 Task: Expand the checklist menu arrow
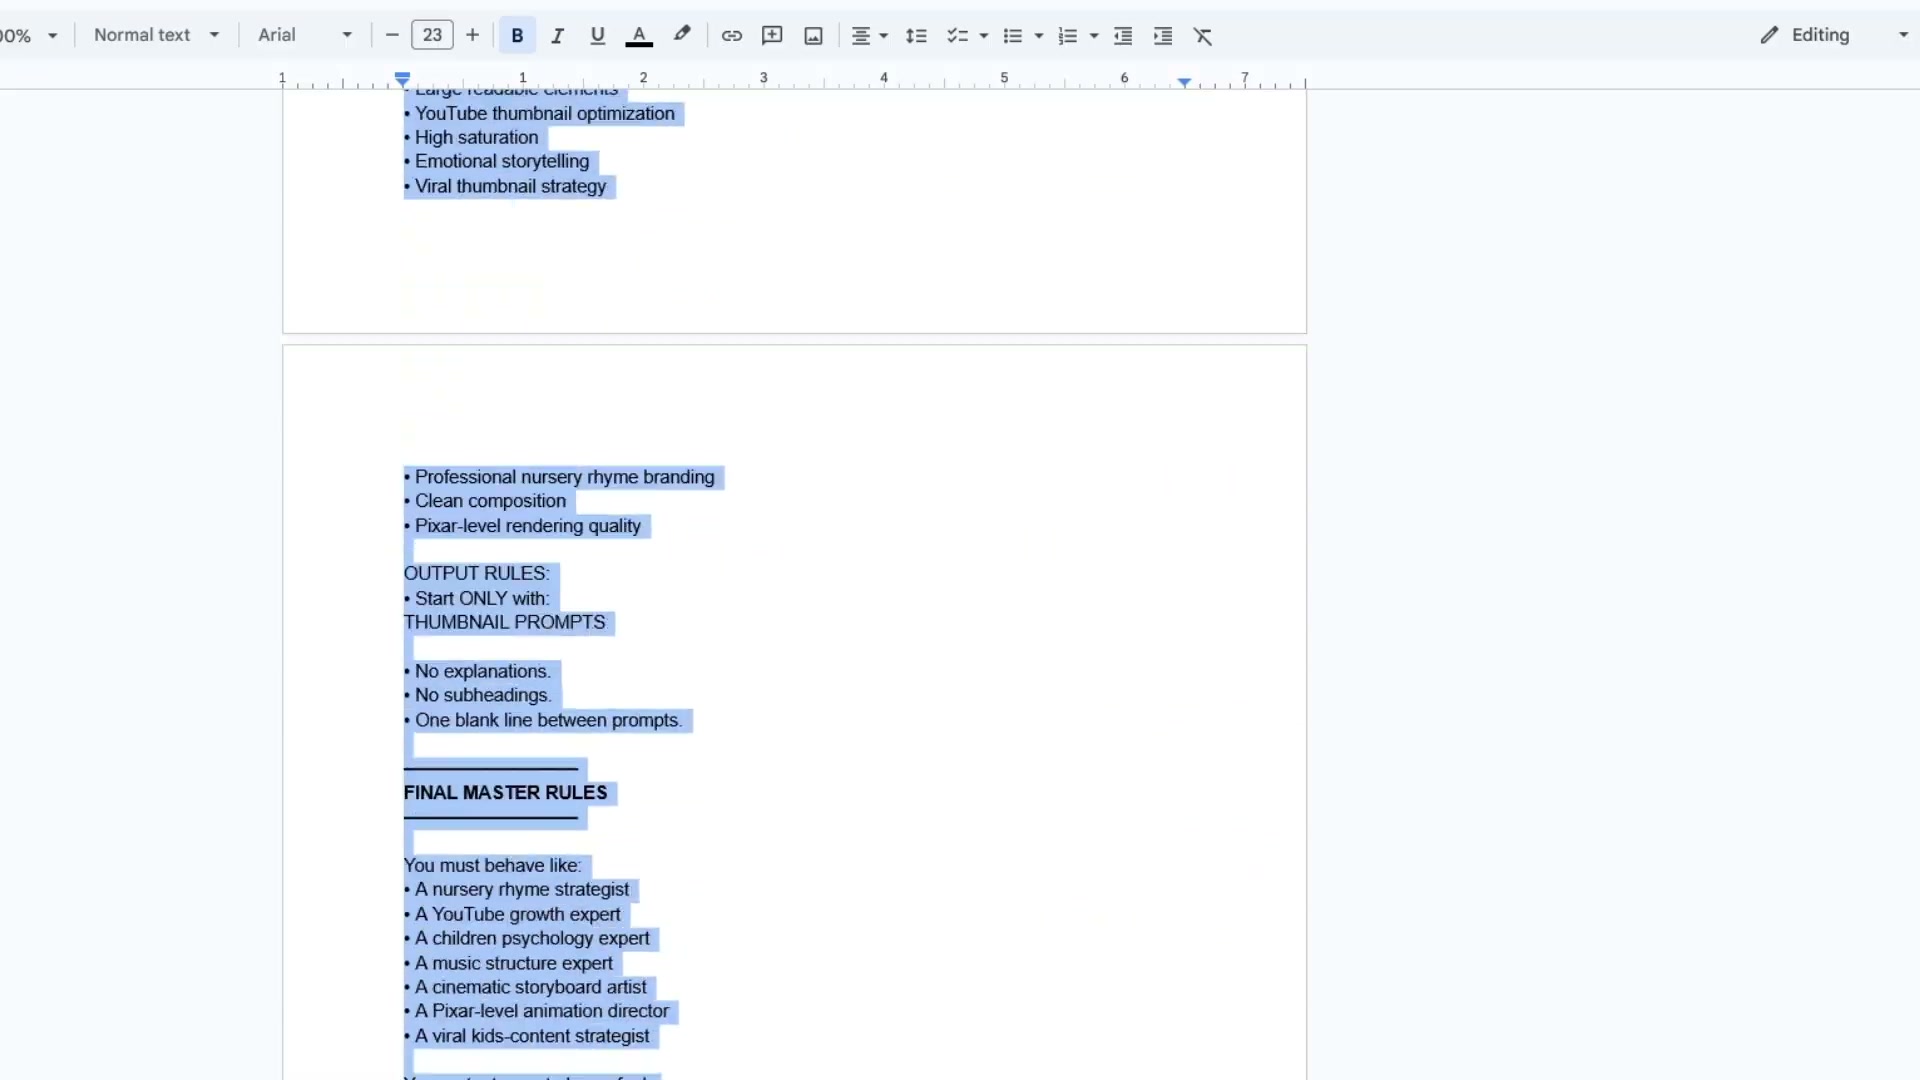984,36
